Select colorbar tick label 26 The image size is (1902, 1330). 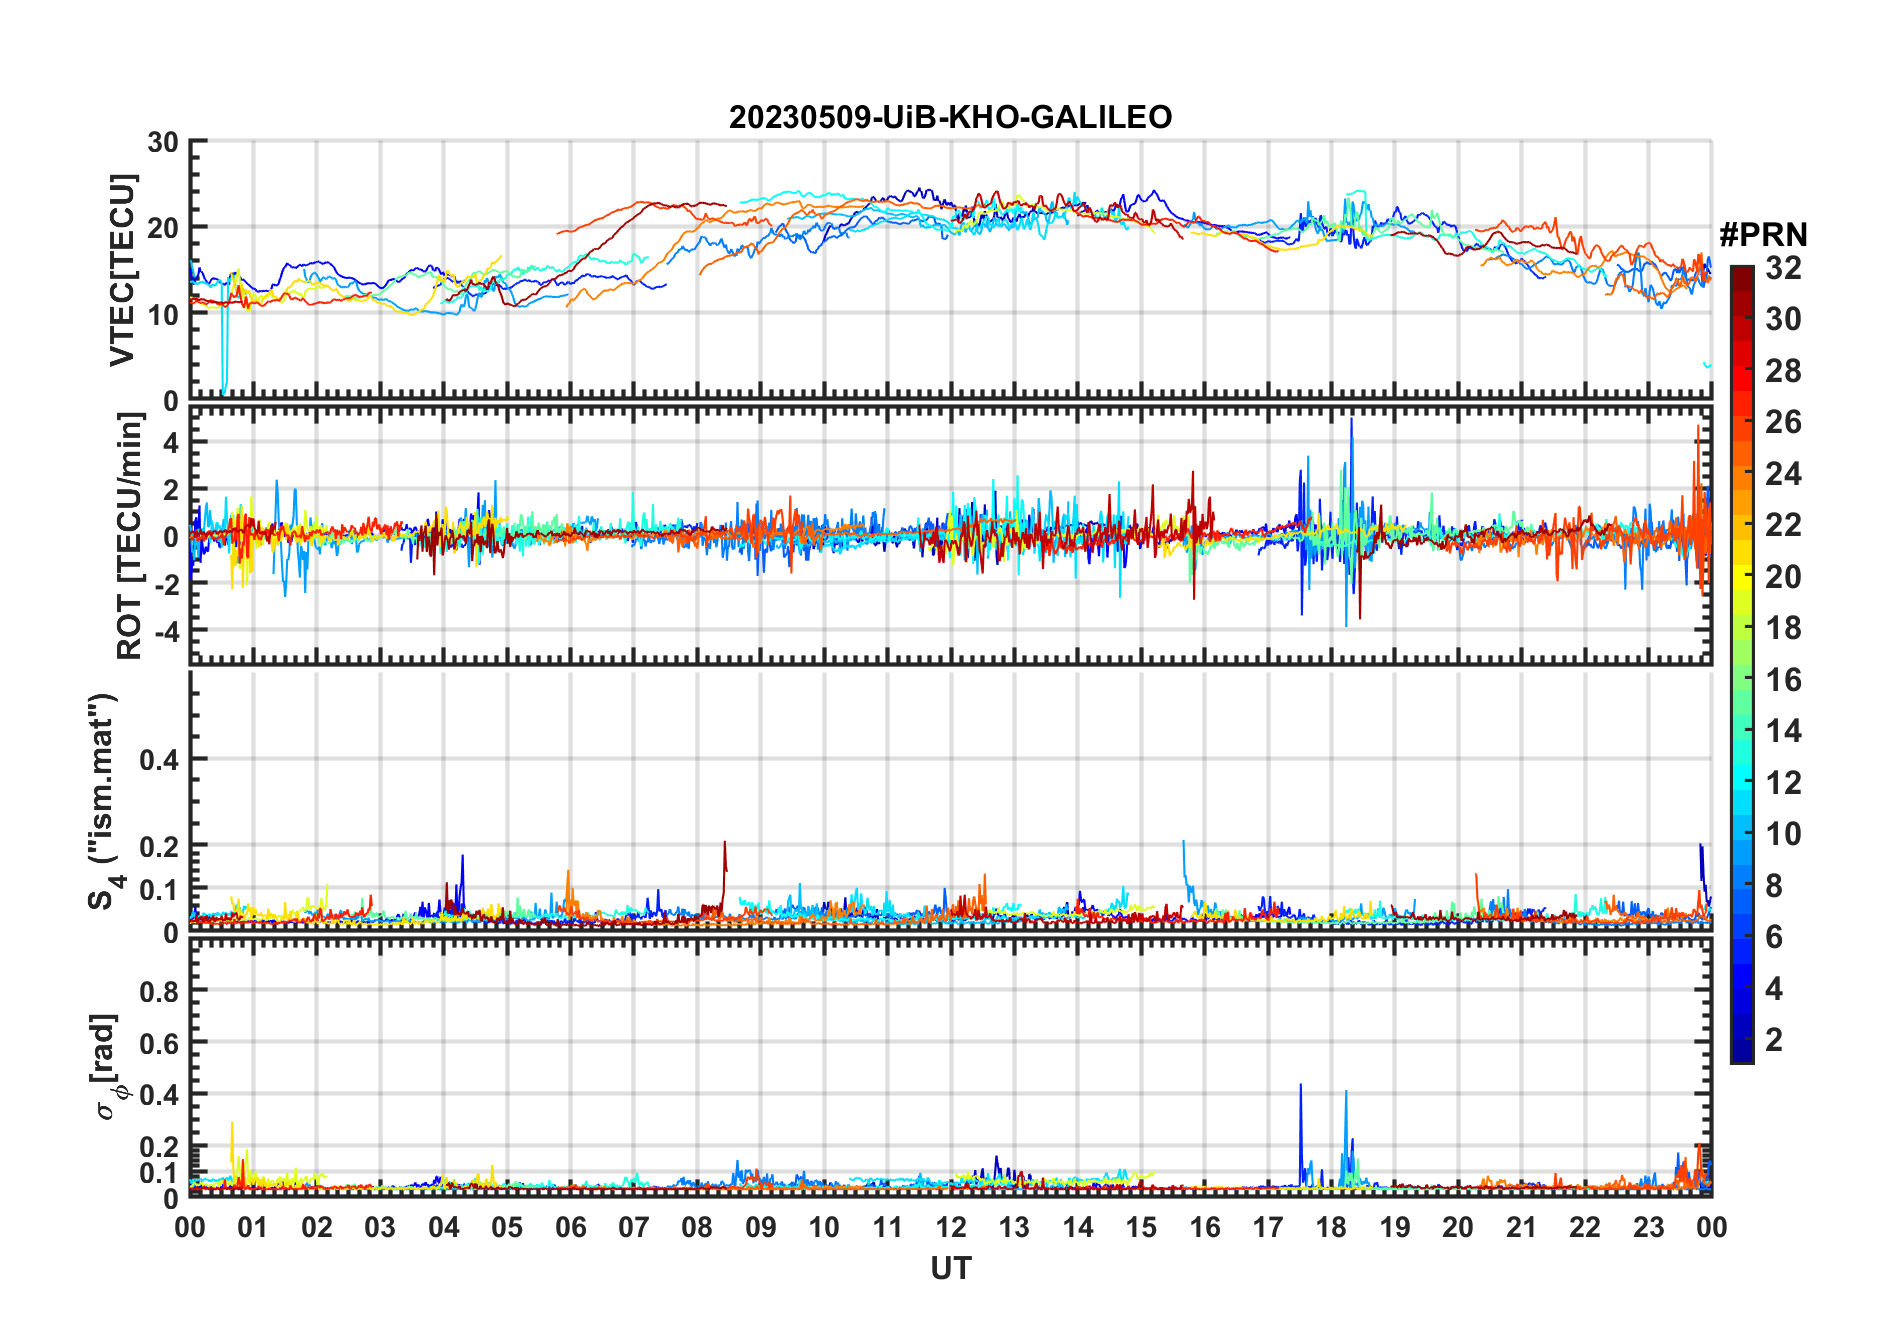(x=1783, y=422)
